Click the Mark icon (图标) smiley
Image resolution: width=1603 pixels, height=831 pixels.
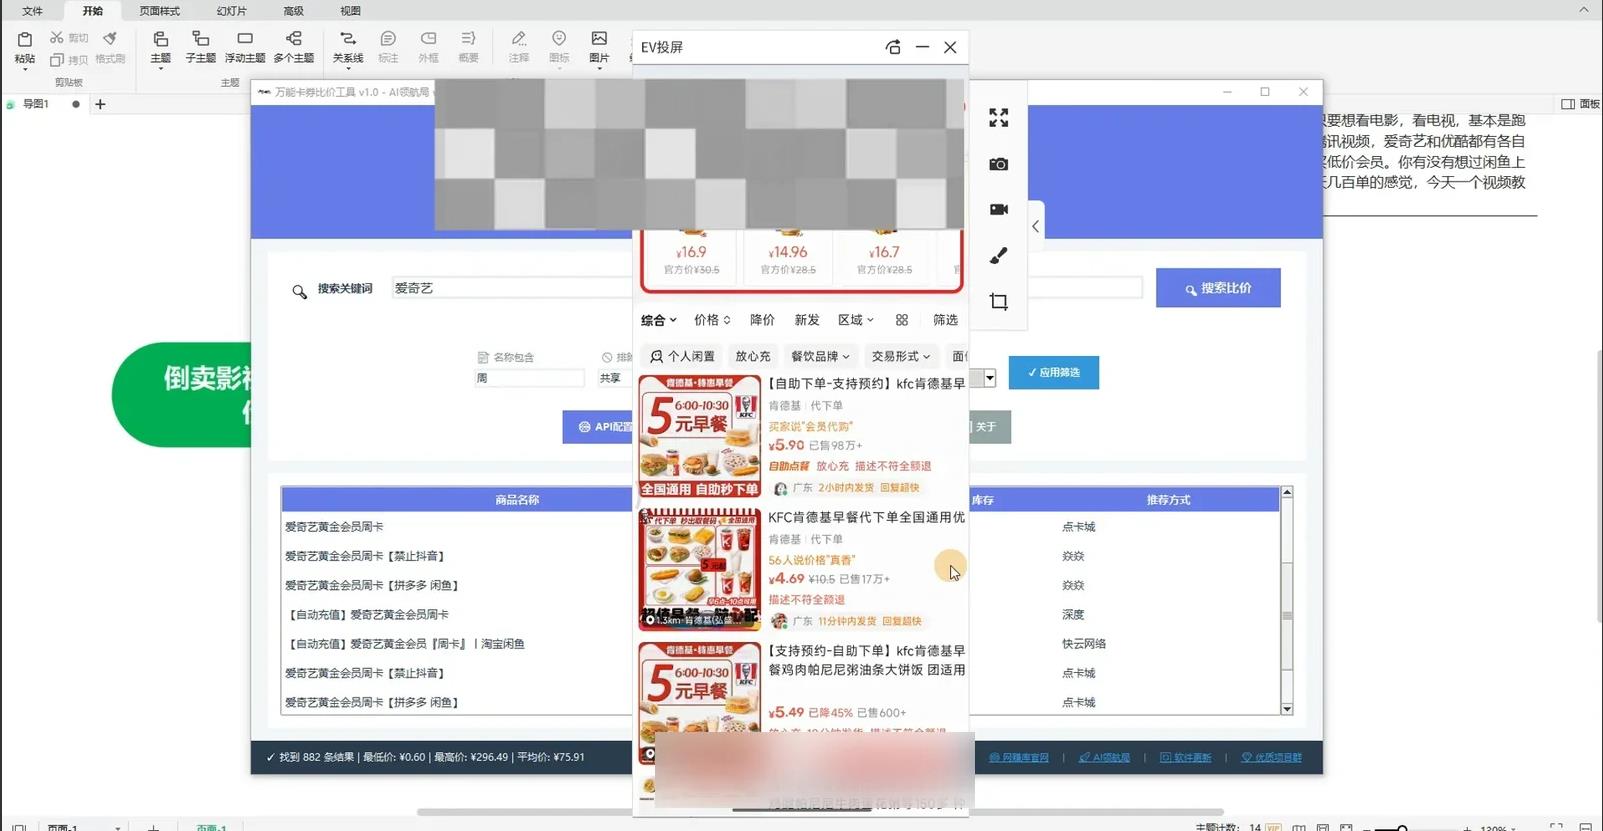click(x=559, y=39)
